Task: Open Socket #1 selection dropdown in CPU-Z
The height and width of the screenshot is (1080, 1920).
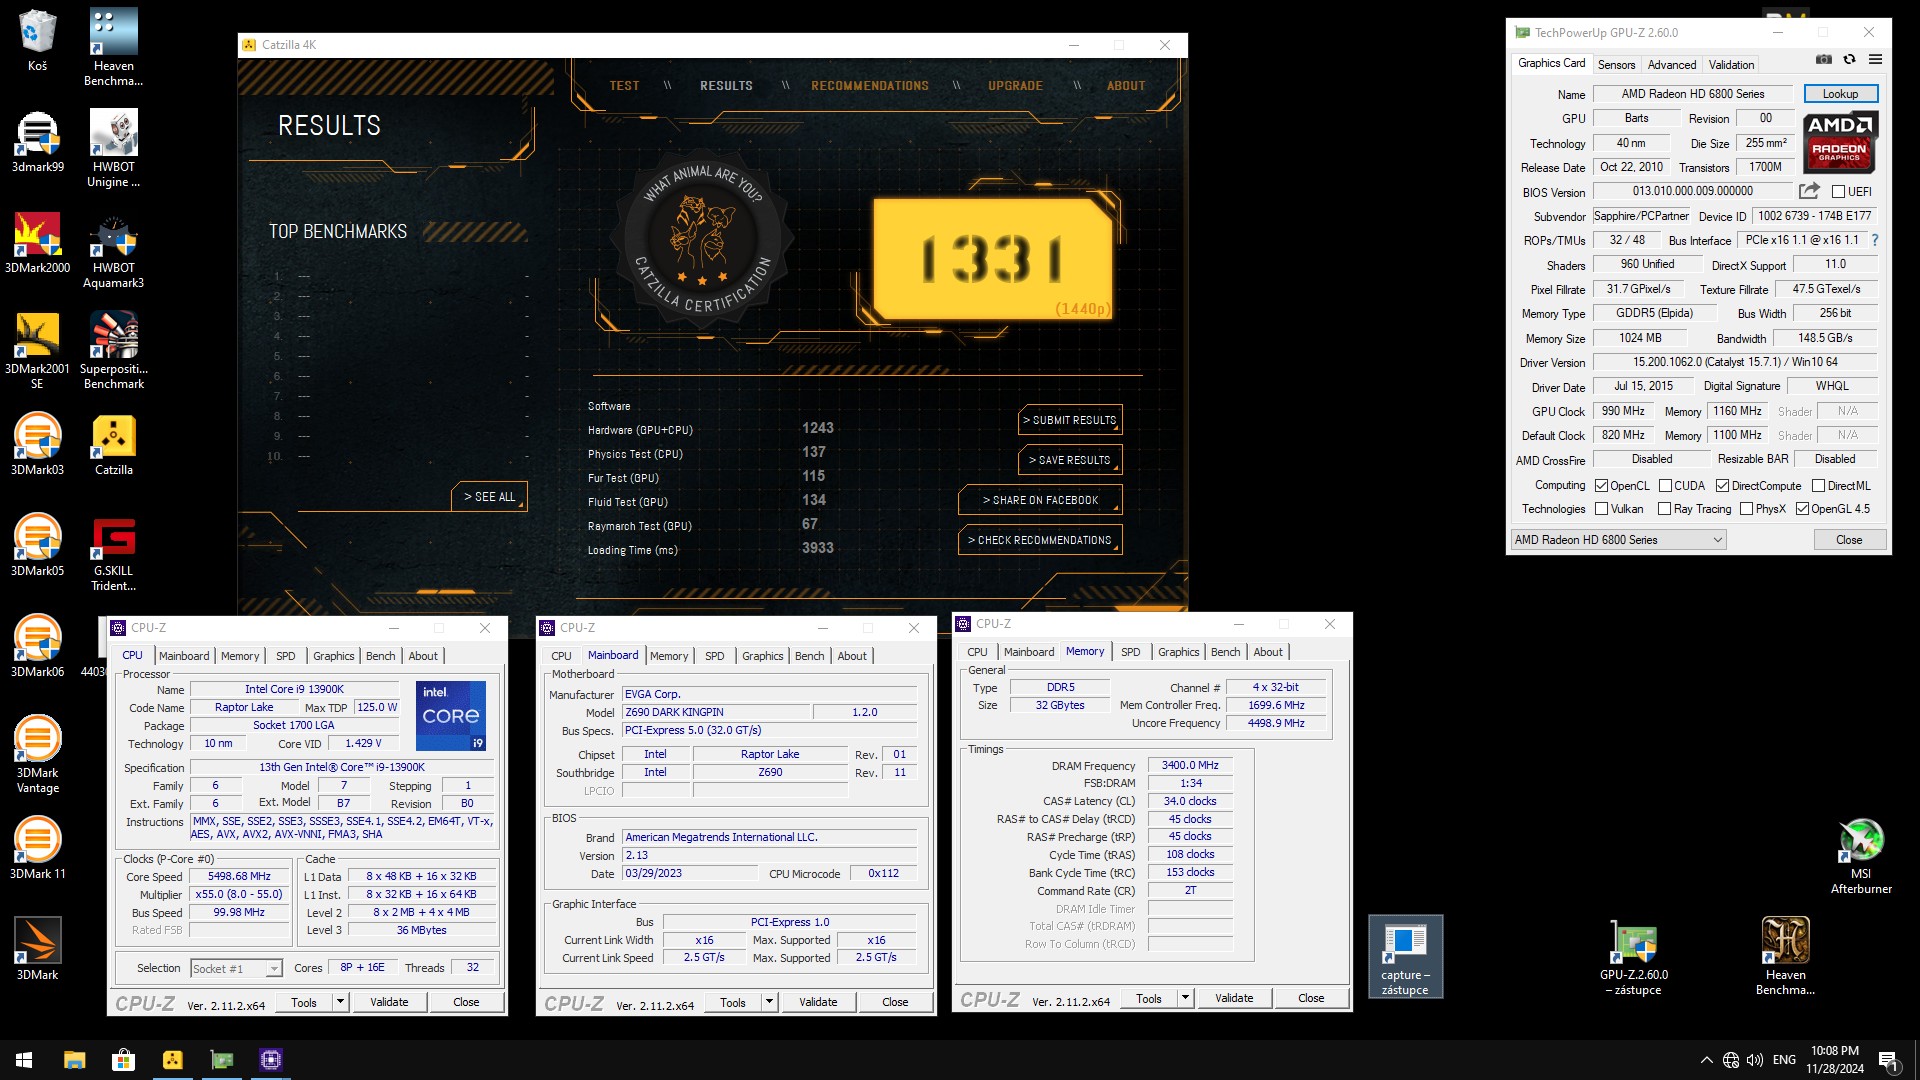Action: tap(236, 968)
